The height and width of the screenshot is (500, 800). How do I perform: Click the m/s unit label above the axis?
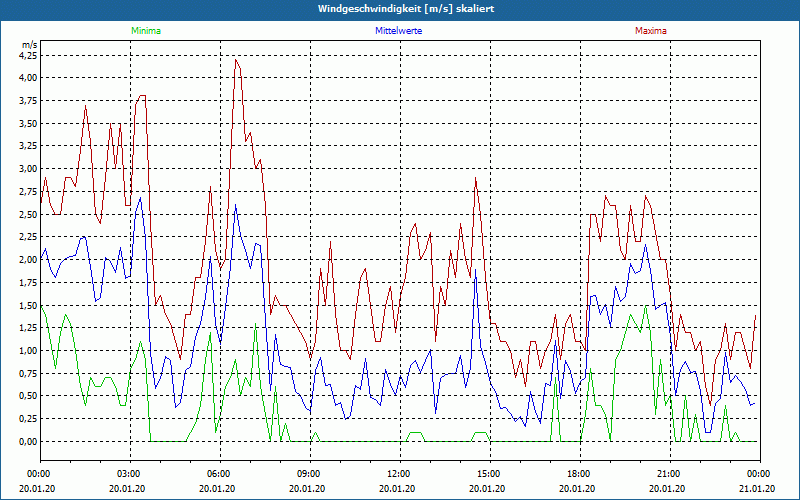tap(29, 45)
